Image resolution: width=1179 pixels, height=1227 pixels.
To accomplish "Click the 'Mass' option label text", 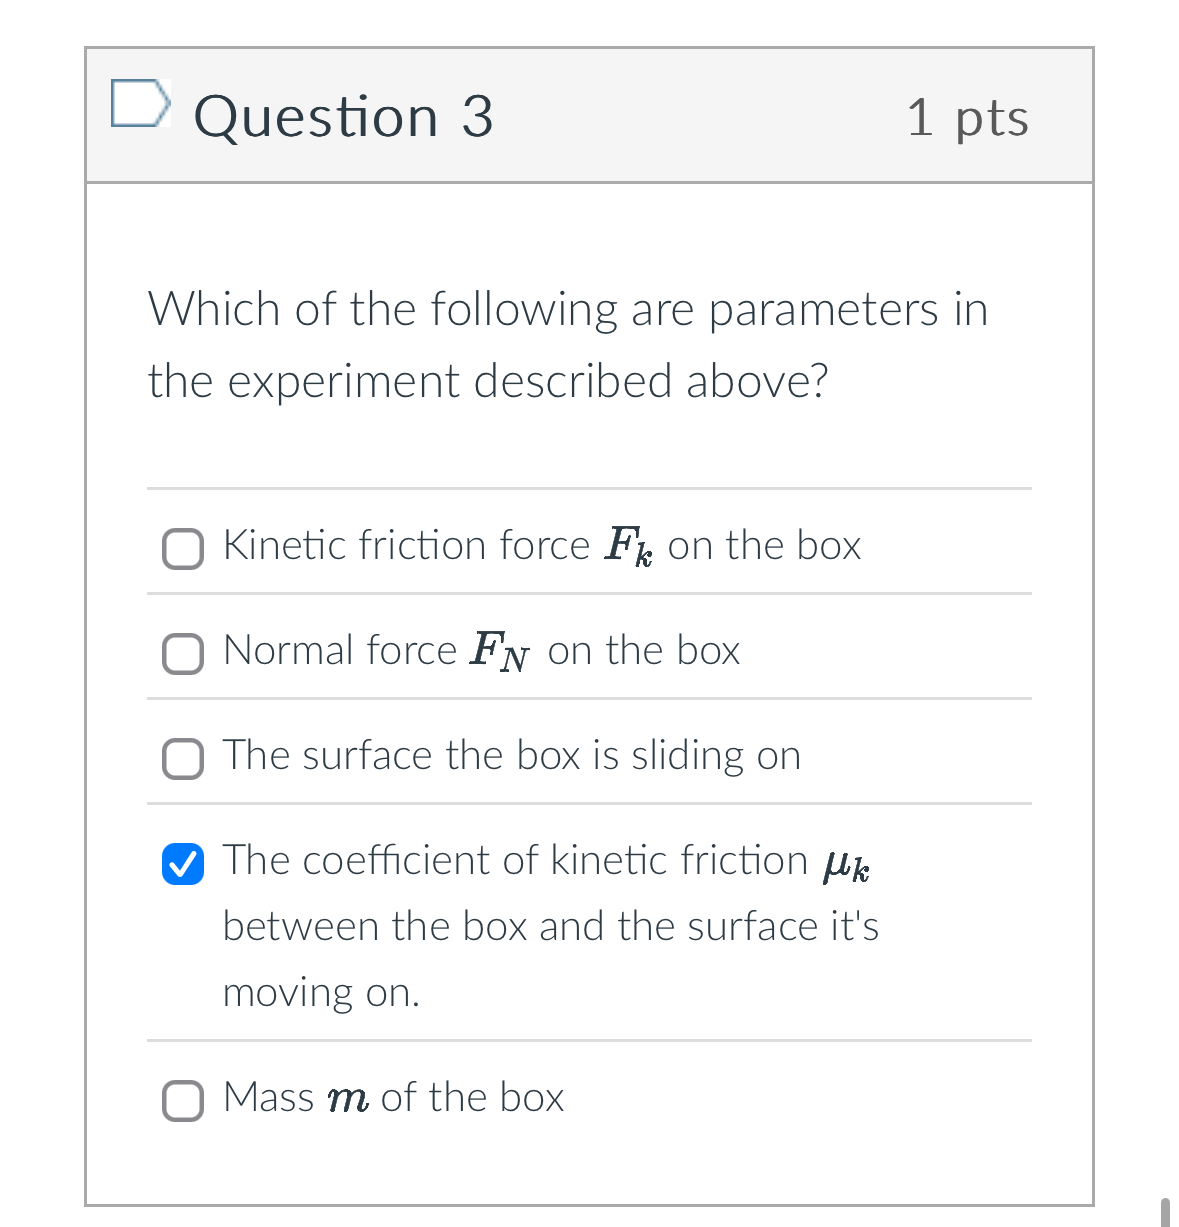I will (268, 1098).
